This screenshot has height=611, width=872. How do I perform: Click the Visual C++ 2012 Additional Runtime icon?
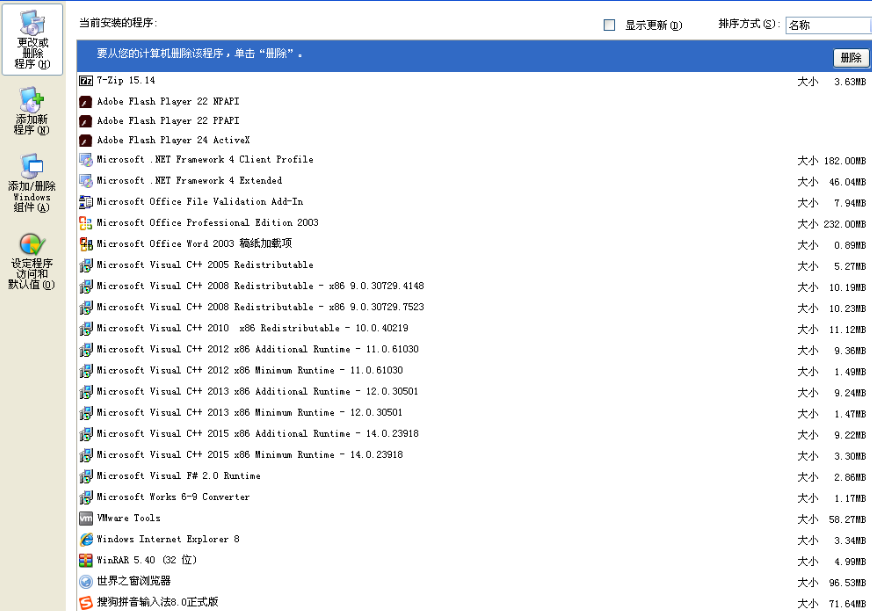[x=86, y=350]
